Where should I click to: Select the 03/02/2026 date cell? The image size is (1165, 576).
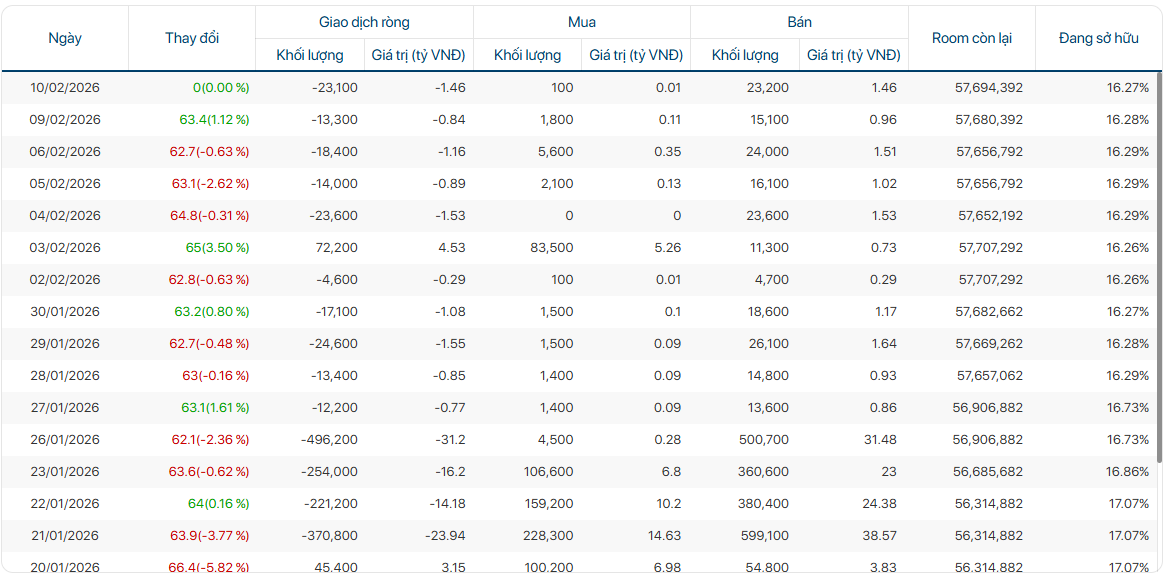[x=66, y=248]
